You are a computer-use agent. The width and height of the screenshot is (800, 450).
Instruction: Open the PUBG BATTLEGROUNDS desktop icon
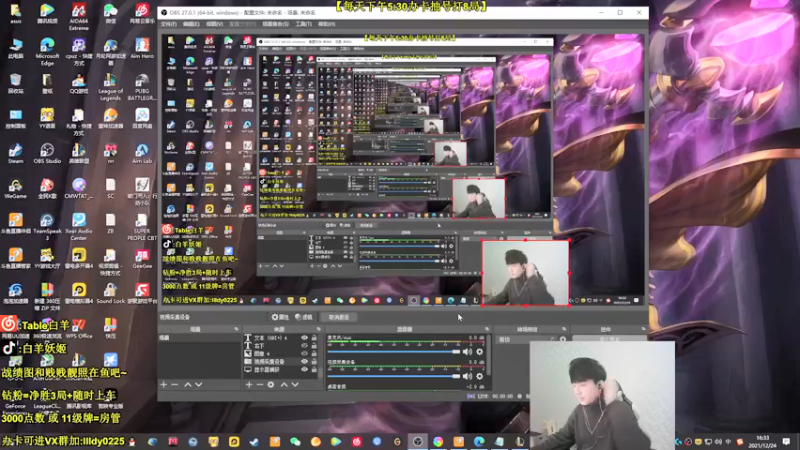142,86
